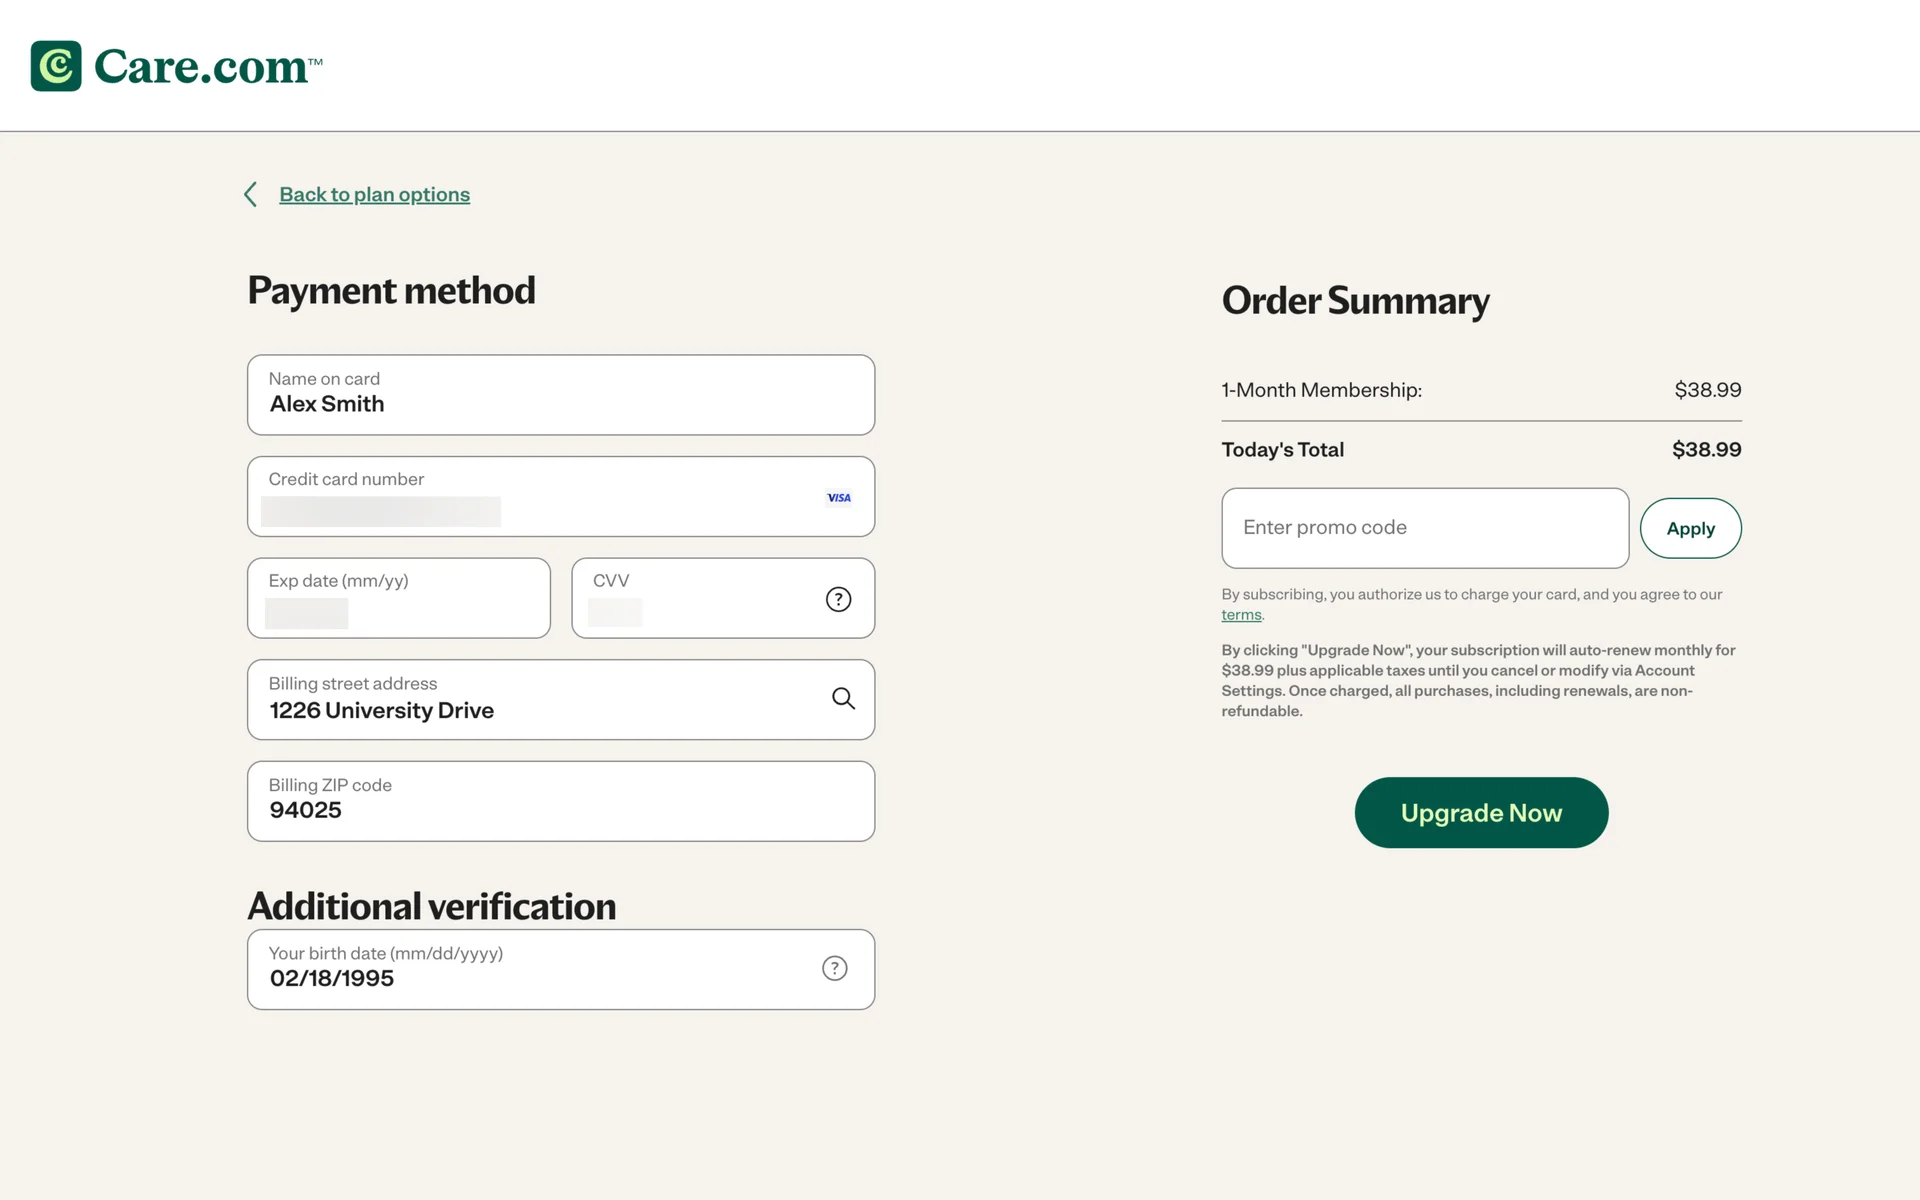The image size is (1920, 1200).
Task: Click the Visa card brand icon
Action: point(839,498)
